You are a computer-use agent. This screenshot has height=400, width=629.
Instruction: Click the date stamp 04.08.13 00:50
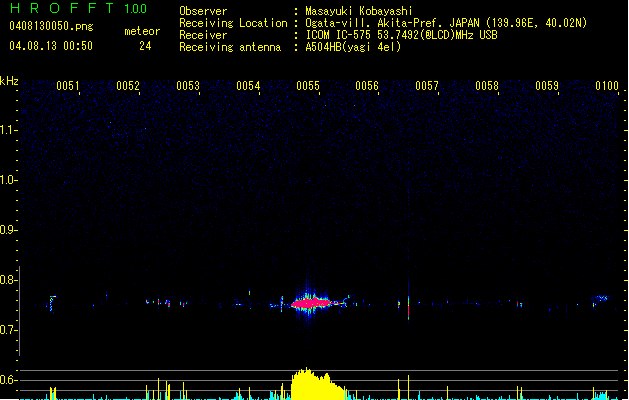pos(51,46)
